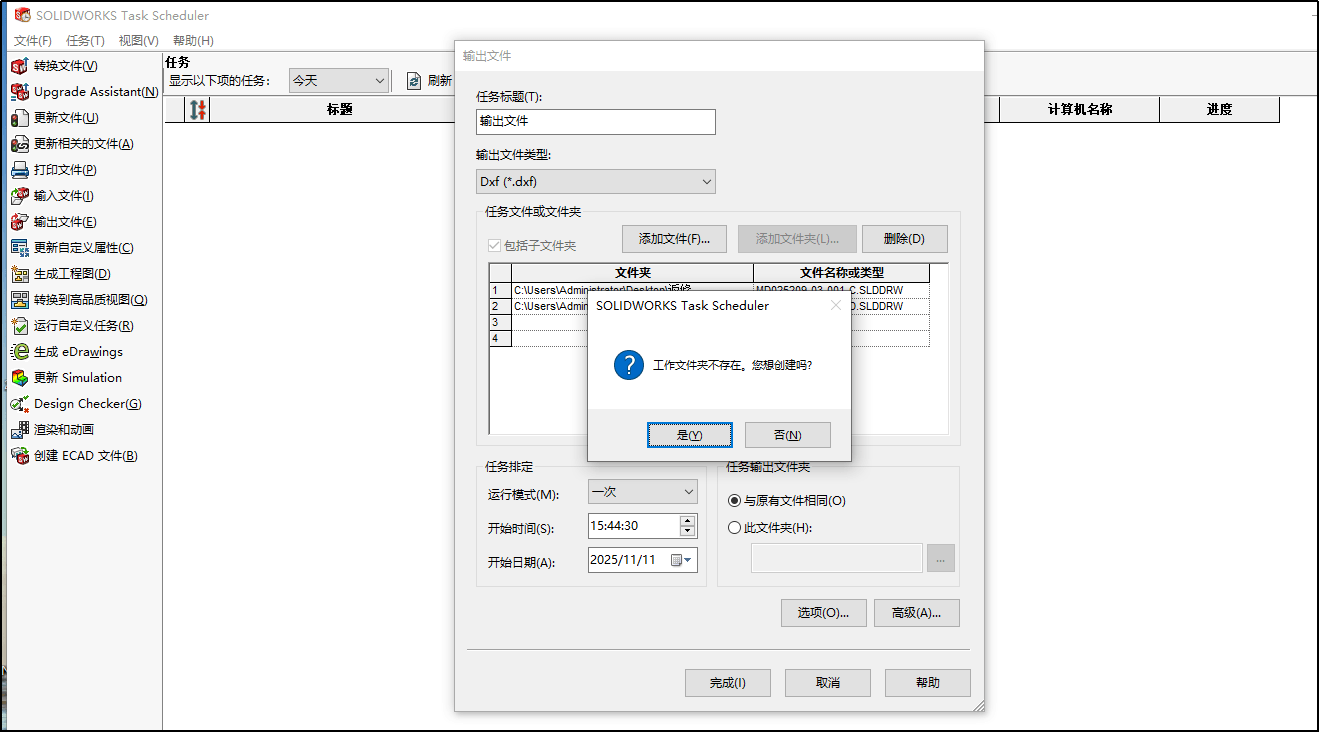Screen dimensions: 1320x733
Task: Open 选项(O)... settings
Action: pyautogui.click(x=824, y=613)
